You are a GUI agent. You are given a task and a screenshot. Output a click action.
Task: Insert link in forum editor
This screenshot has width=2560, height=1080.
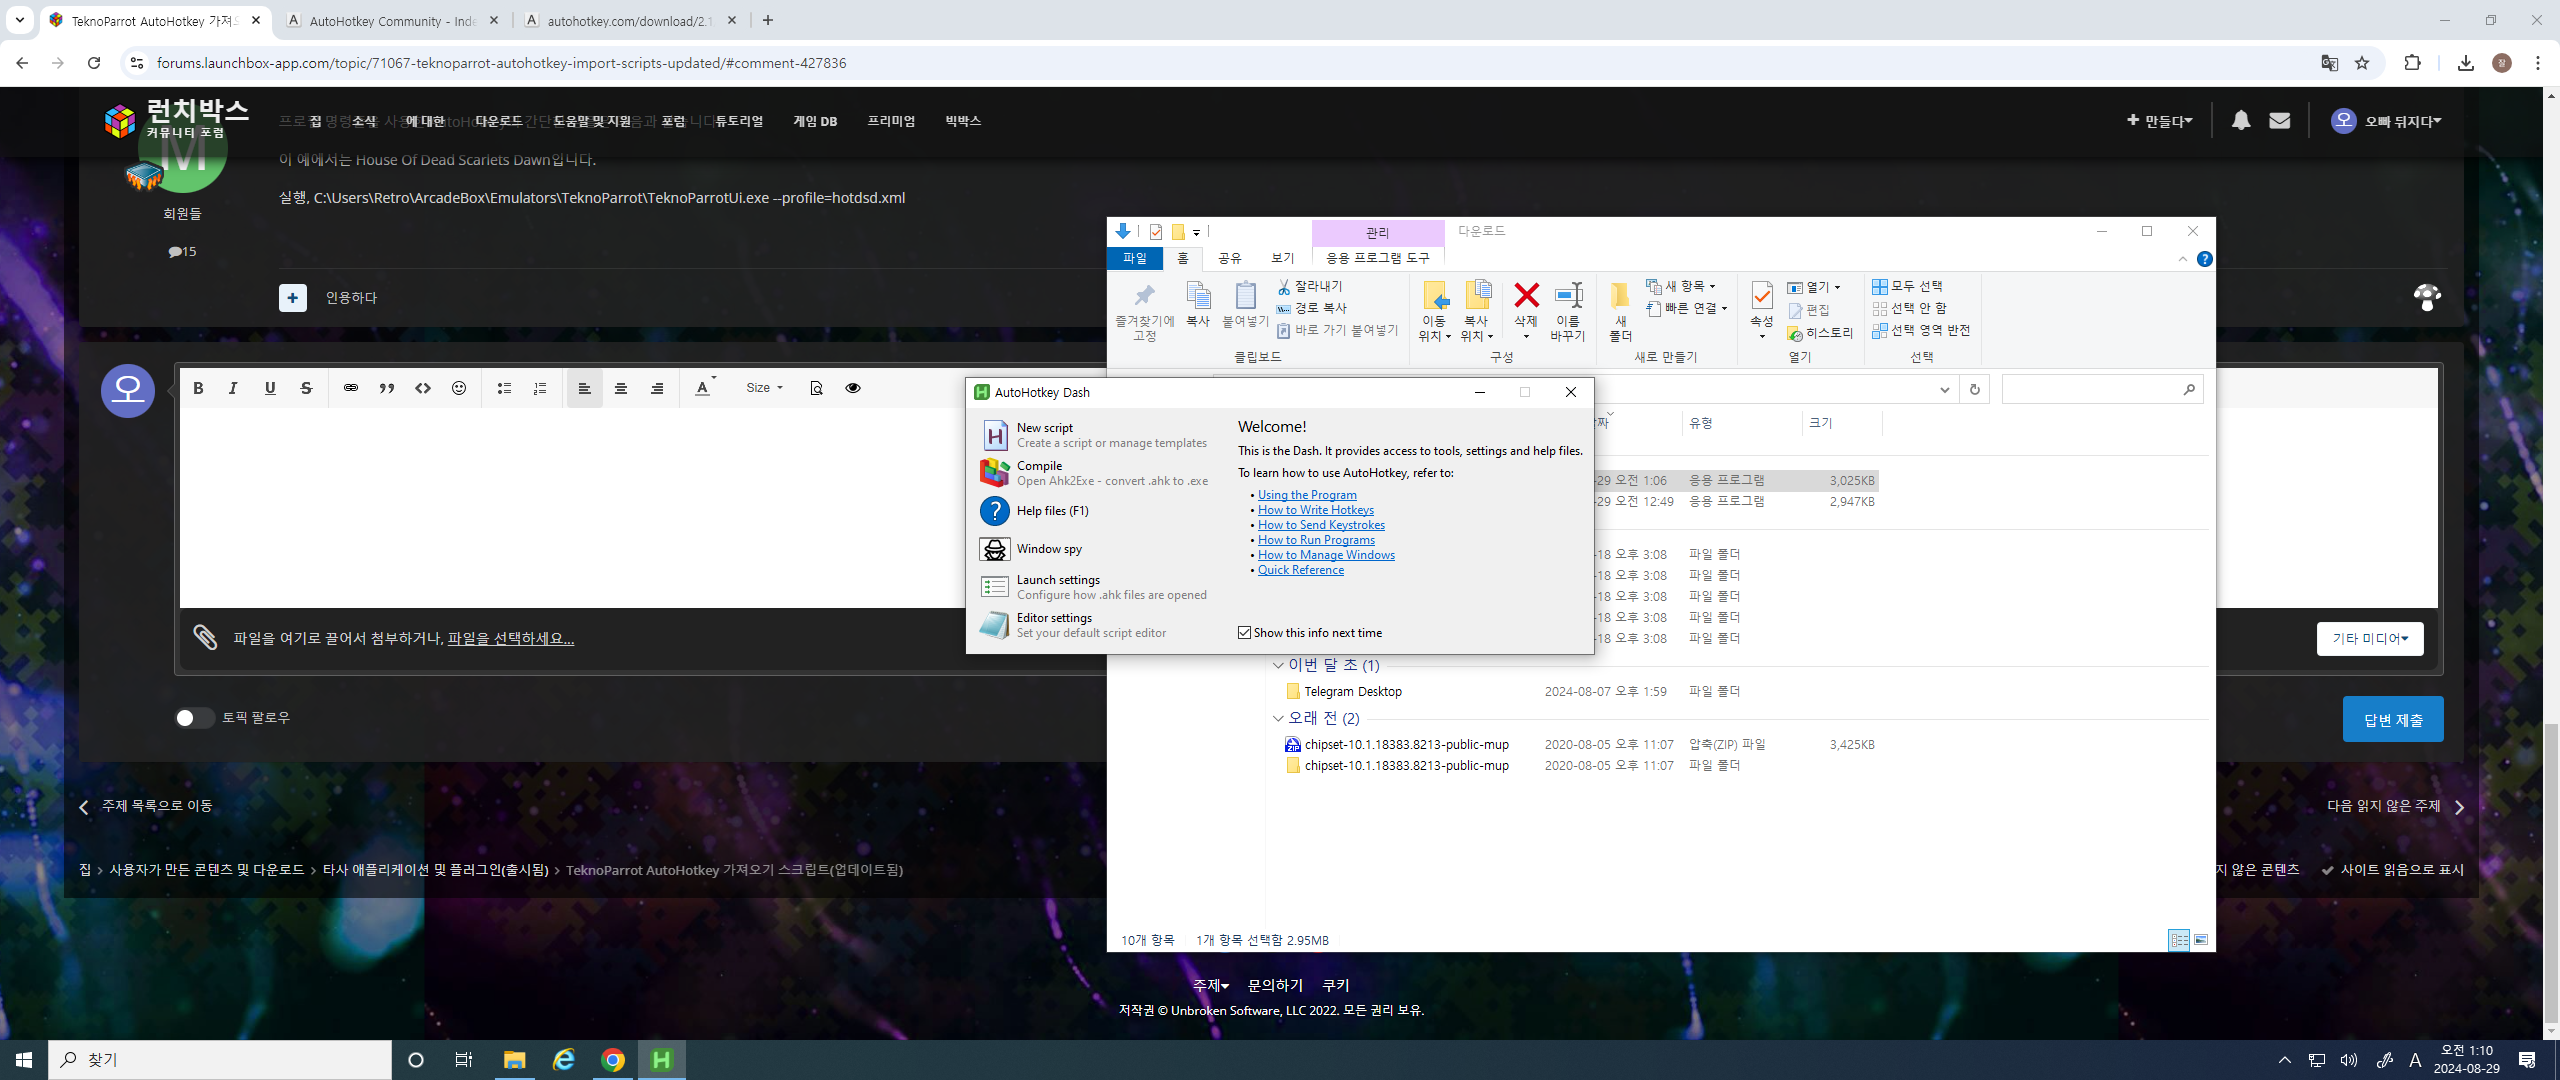tap(351, 388)
